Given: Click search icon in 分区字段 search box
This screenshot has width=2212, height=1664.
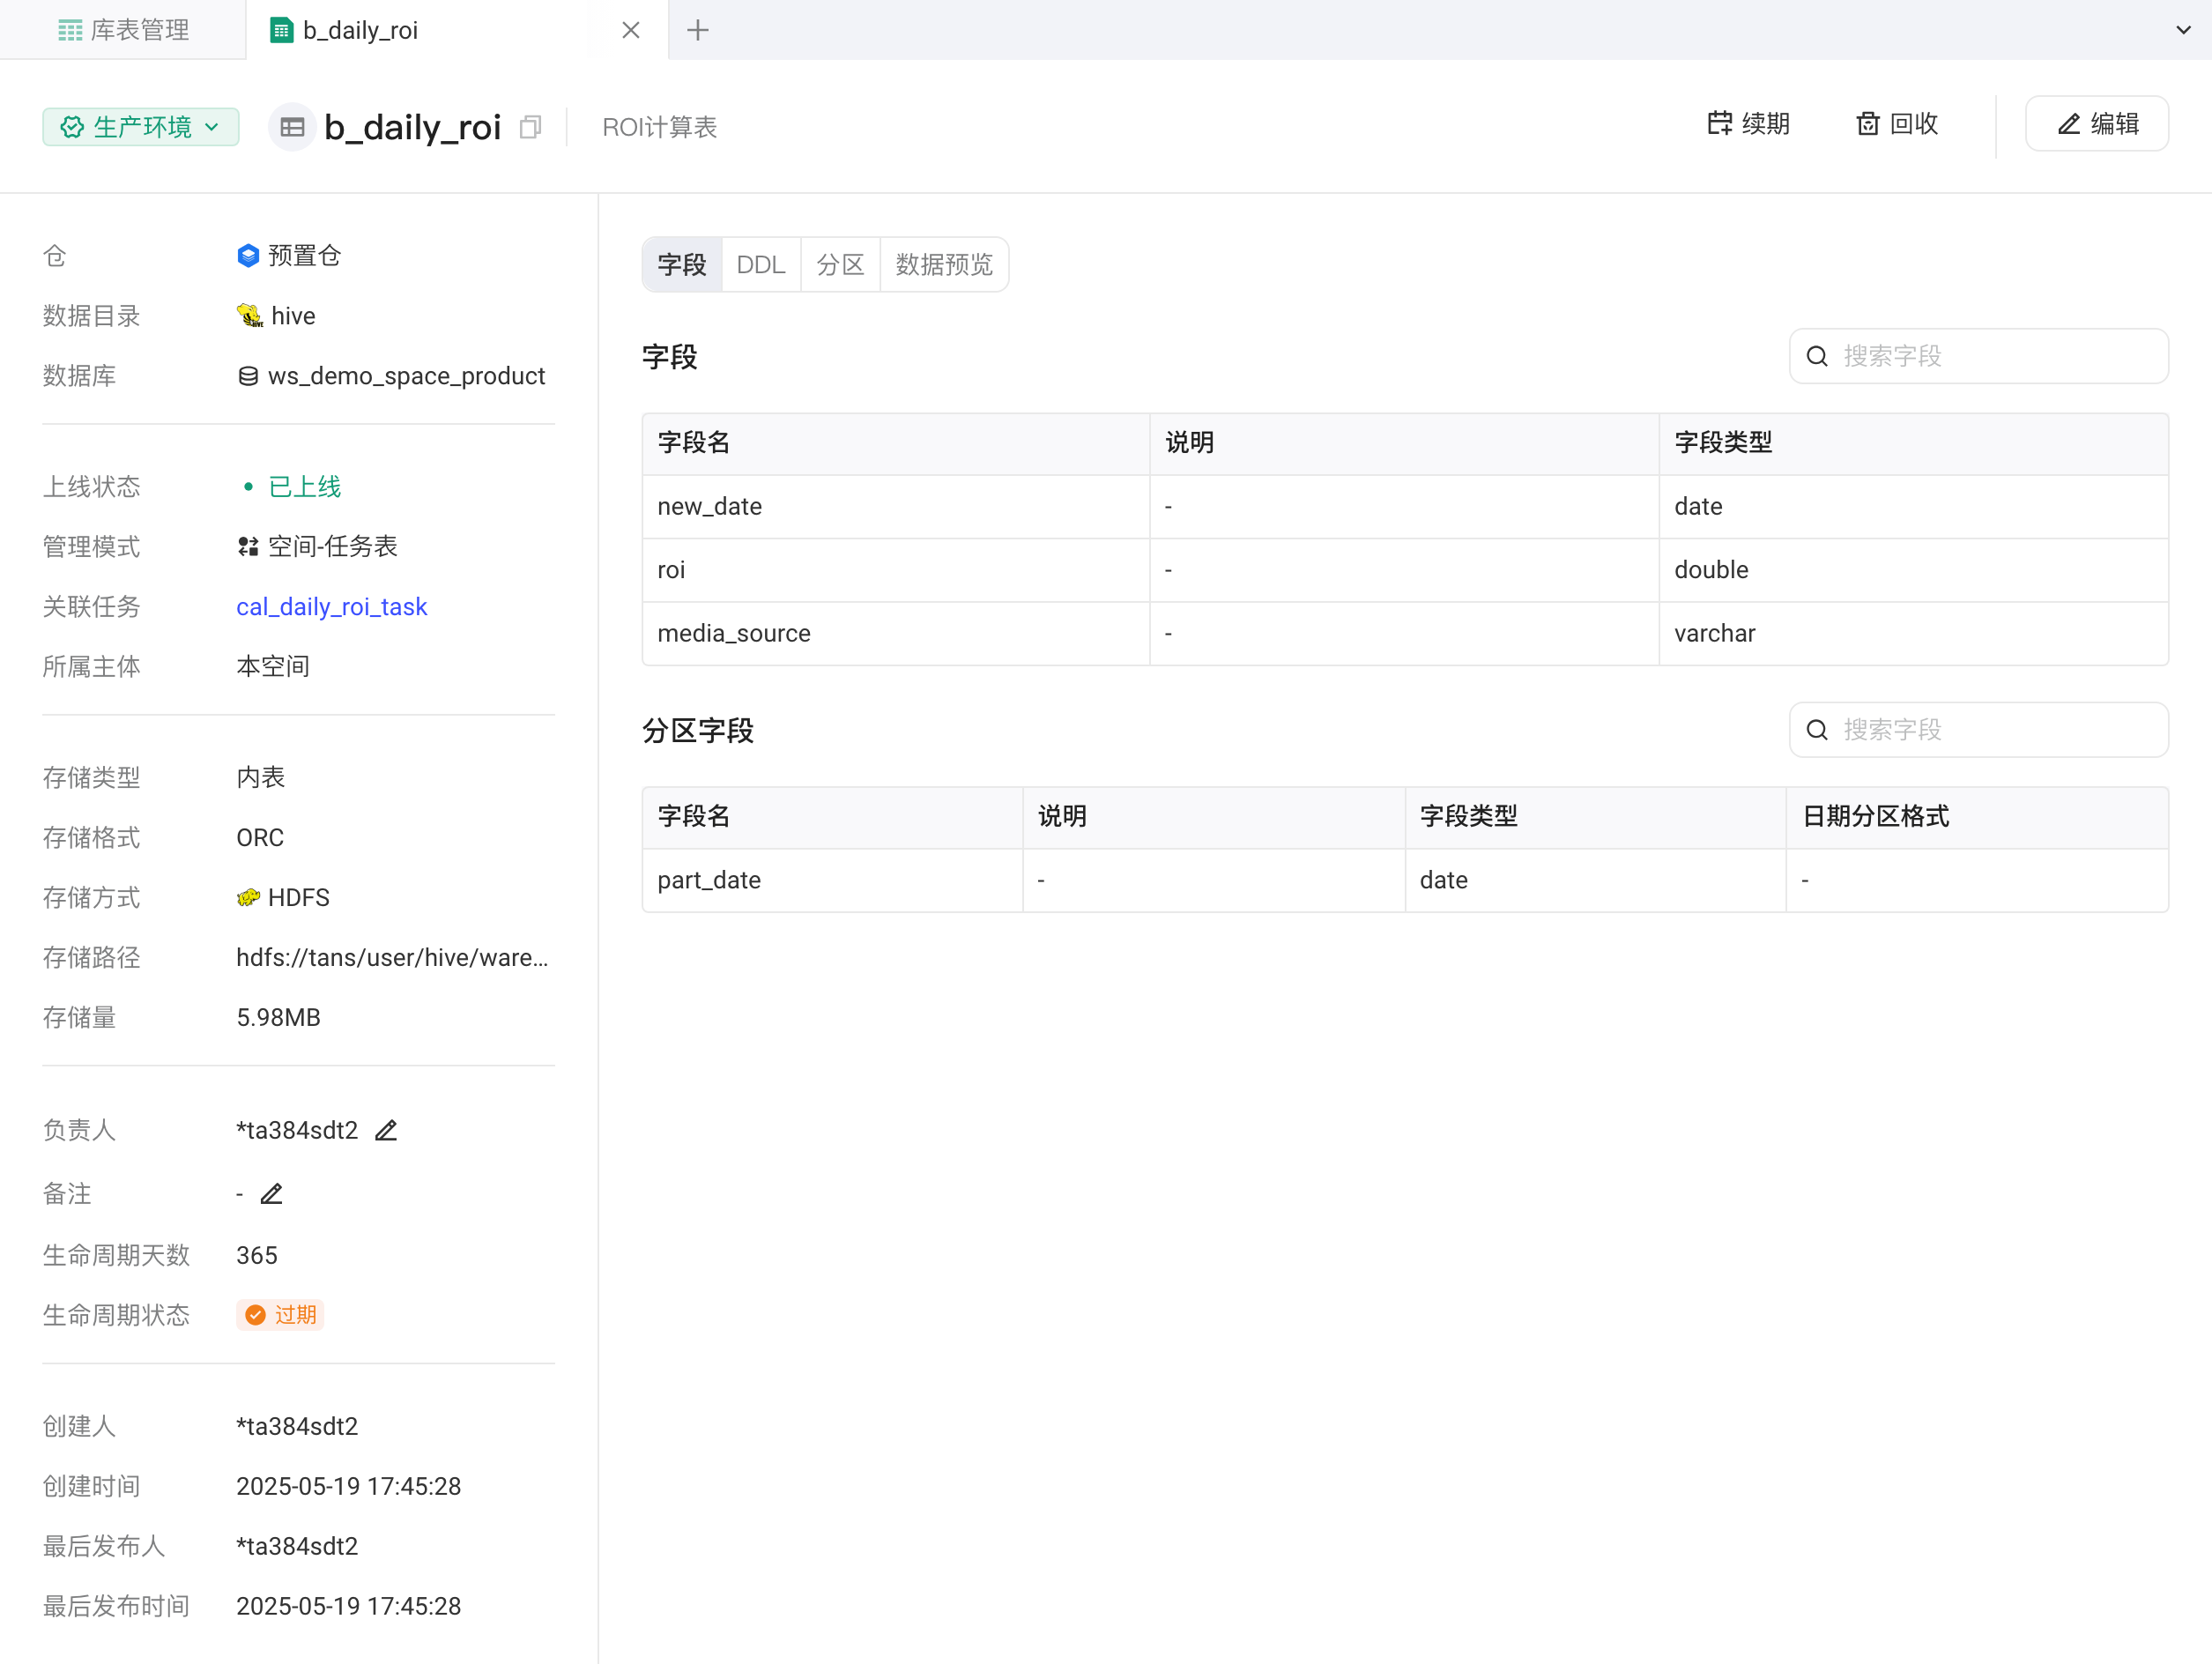Looking at the screenshot, I should click(x=1817, y=730).
